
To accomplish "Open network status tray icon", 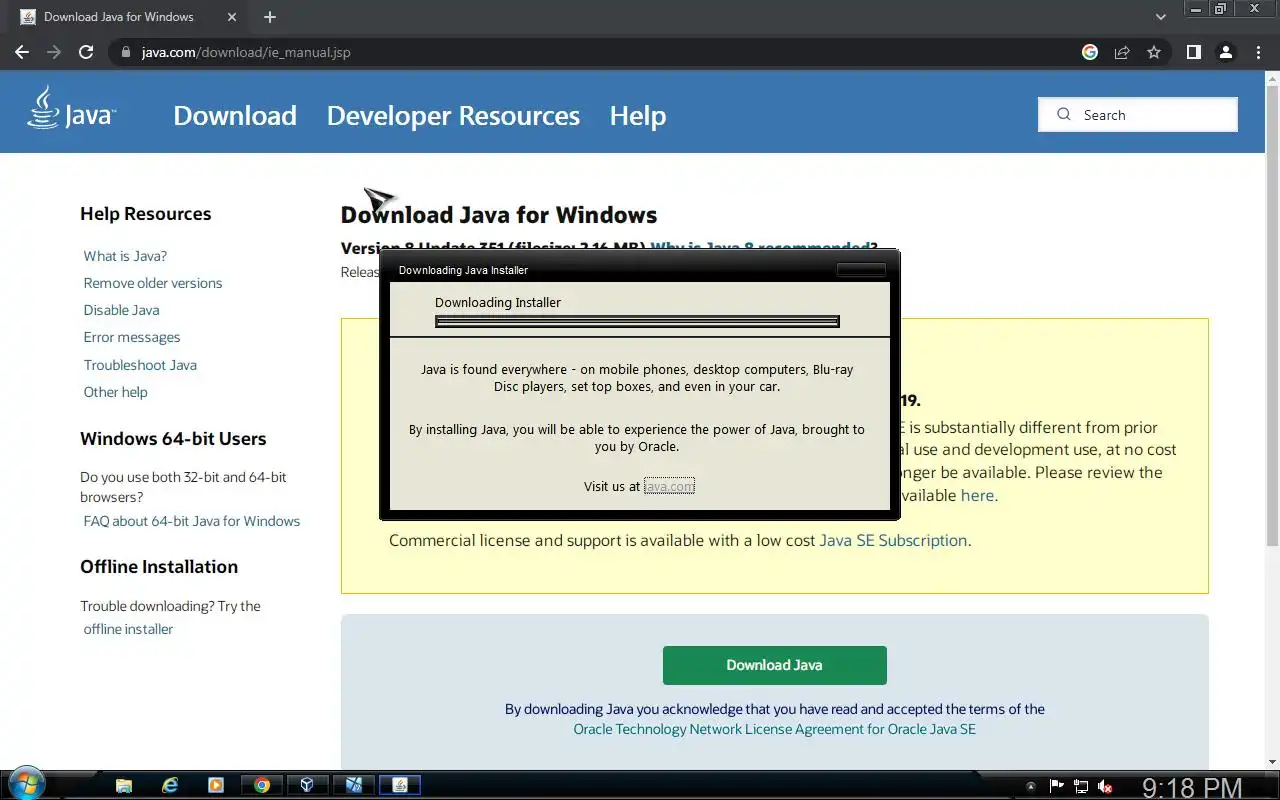I will [1081, 786].
